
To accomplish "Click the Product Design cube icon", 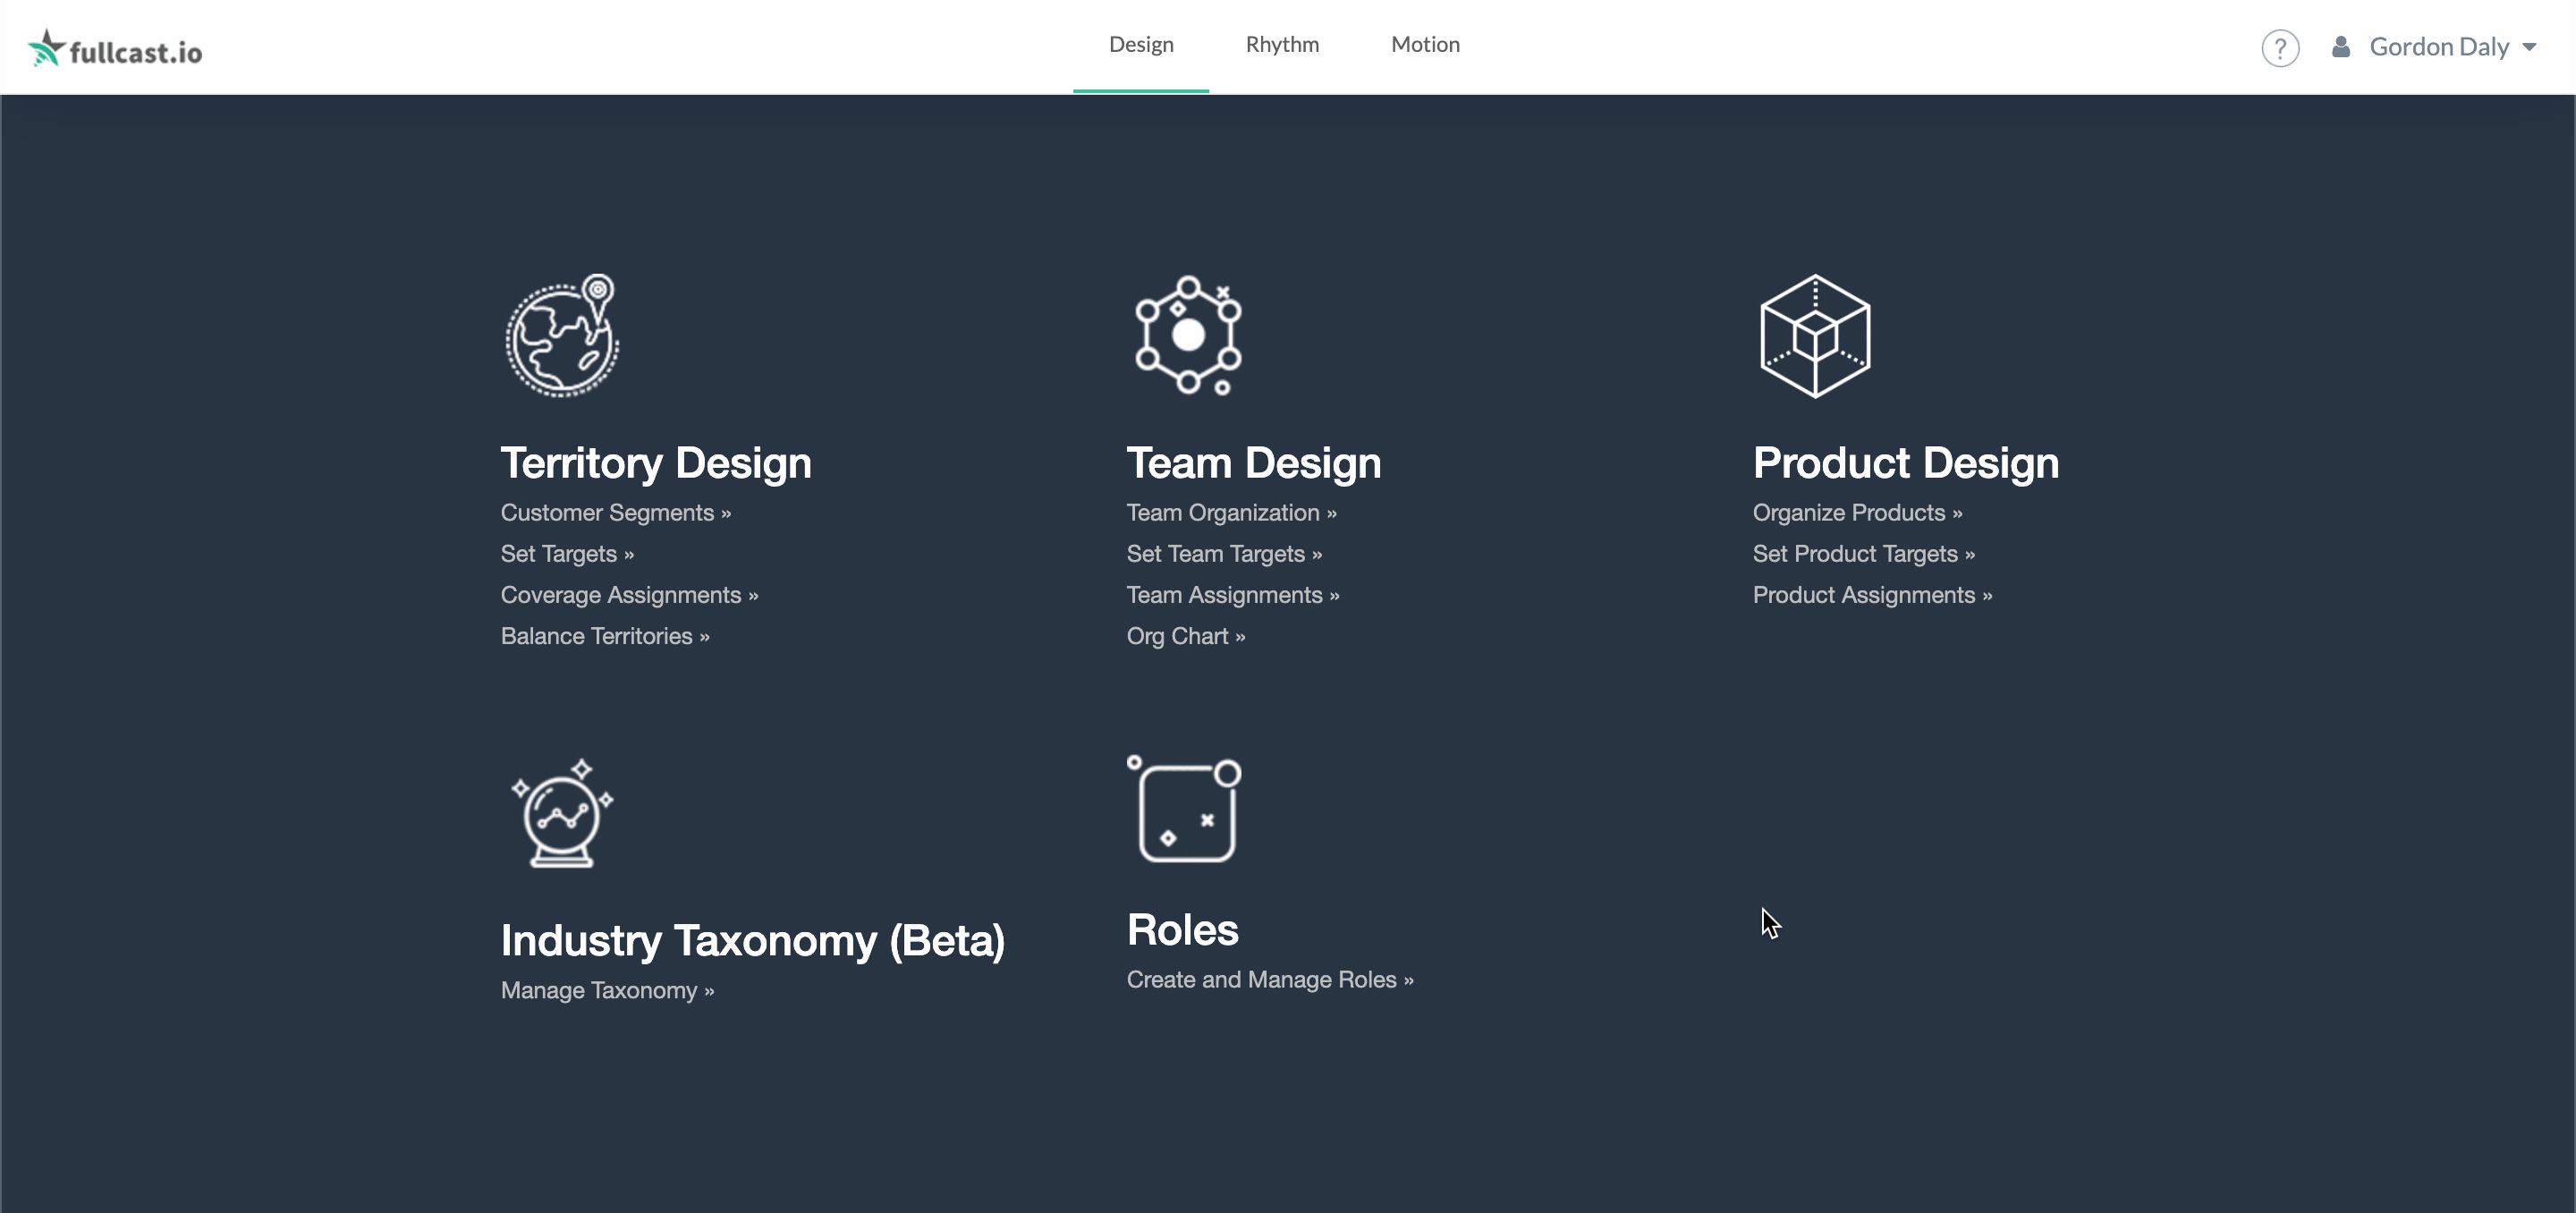I will (1815, 336).
